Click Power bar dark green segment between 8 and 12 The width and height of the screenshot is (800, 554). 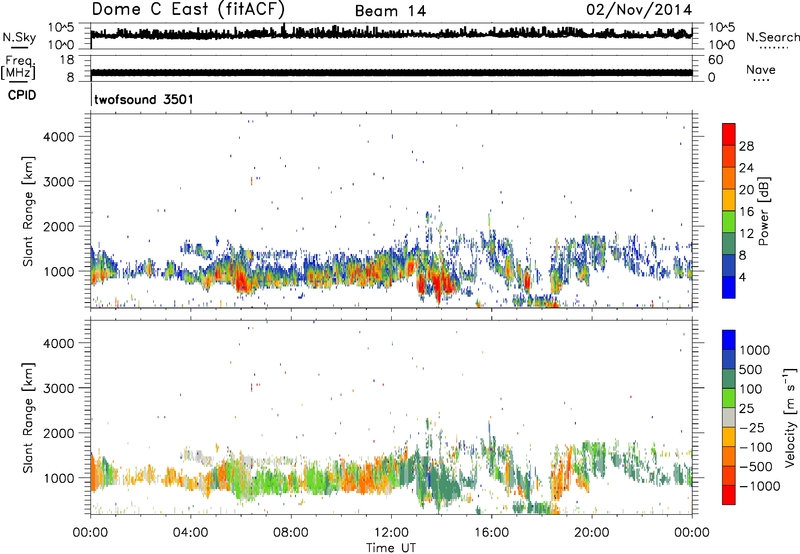tap(729, 243)
